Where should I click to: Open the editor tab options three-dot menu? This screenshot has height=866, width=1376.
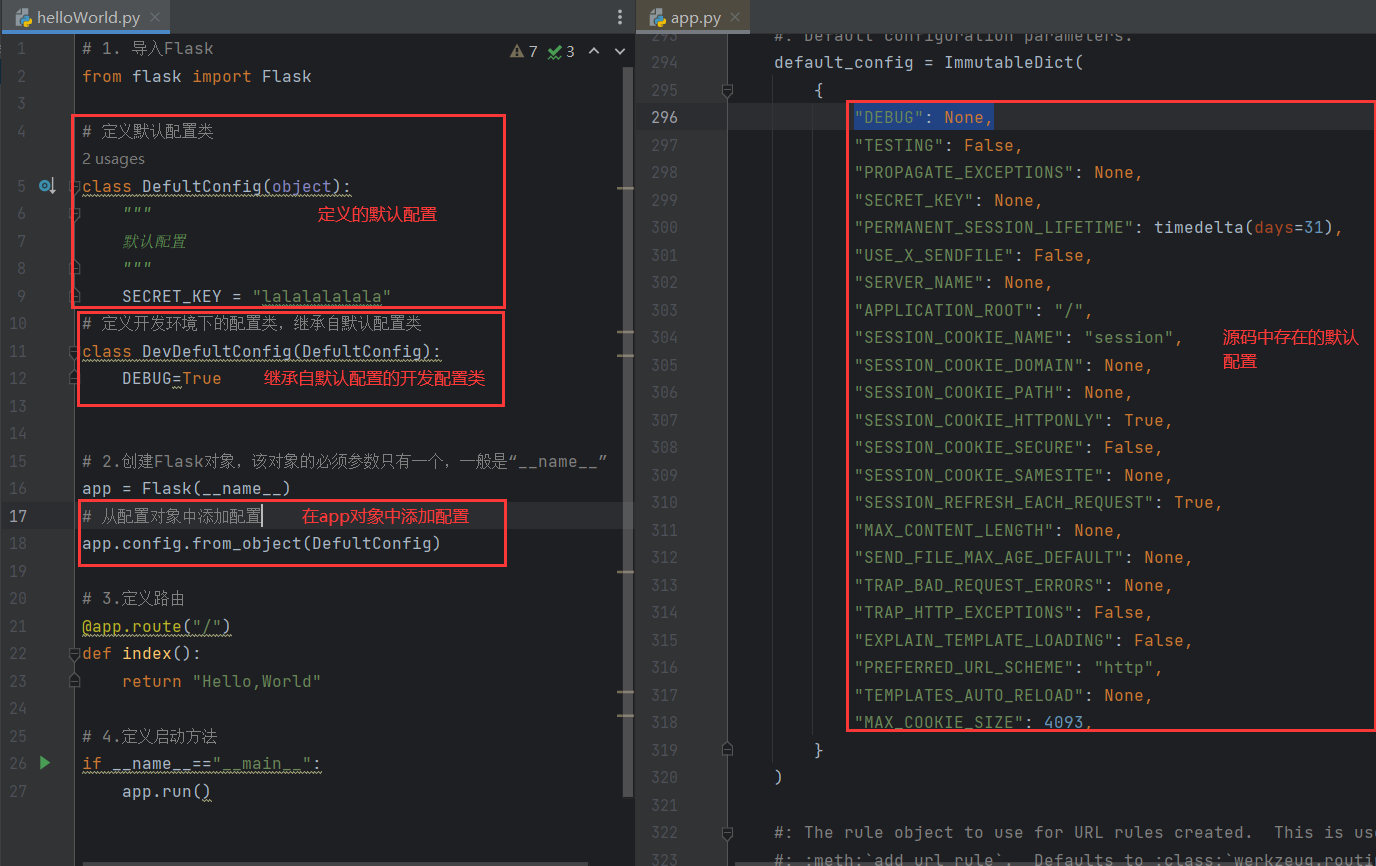tap(620, 18)
